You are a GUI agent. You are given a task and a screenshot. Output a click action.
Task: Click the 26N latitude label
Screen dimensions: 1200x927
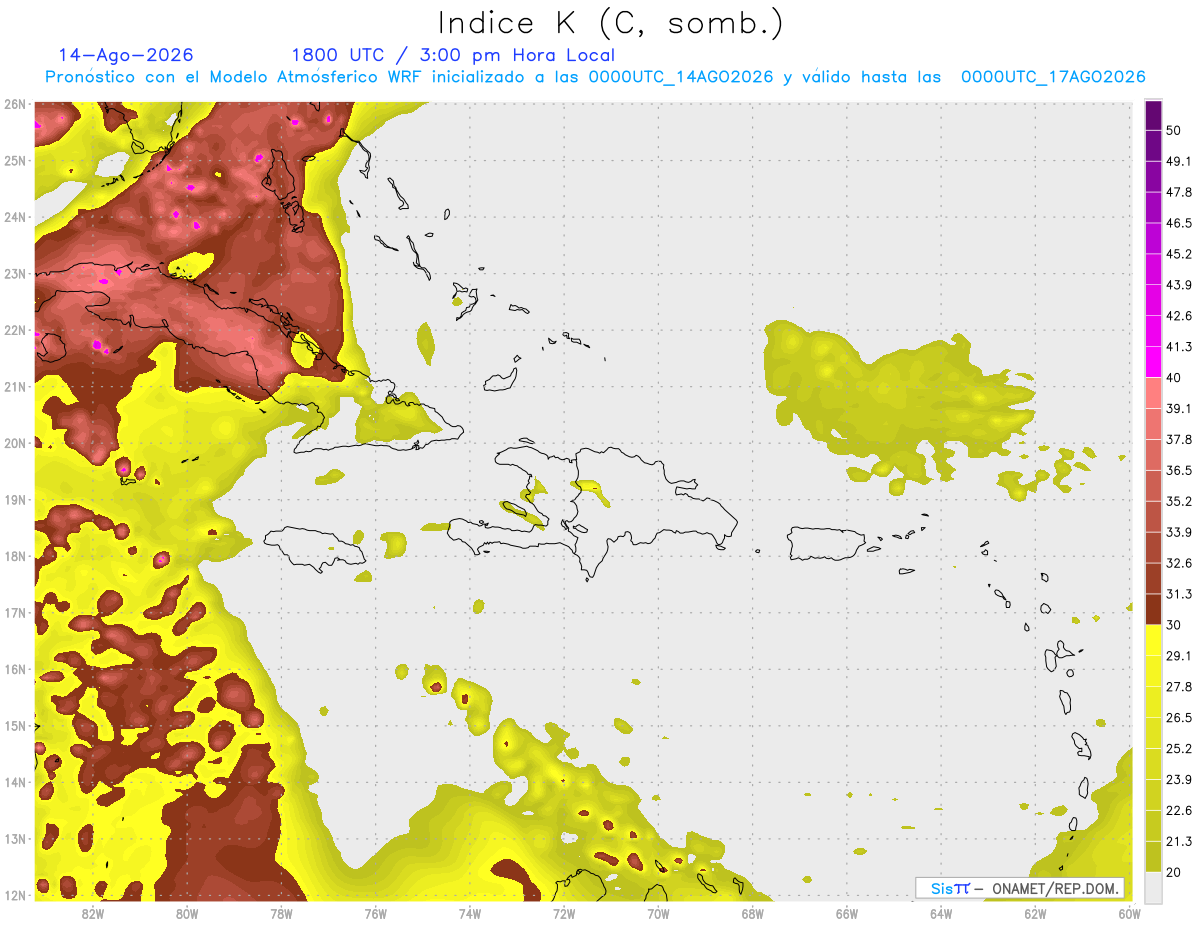click(x=15, y=104)
